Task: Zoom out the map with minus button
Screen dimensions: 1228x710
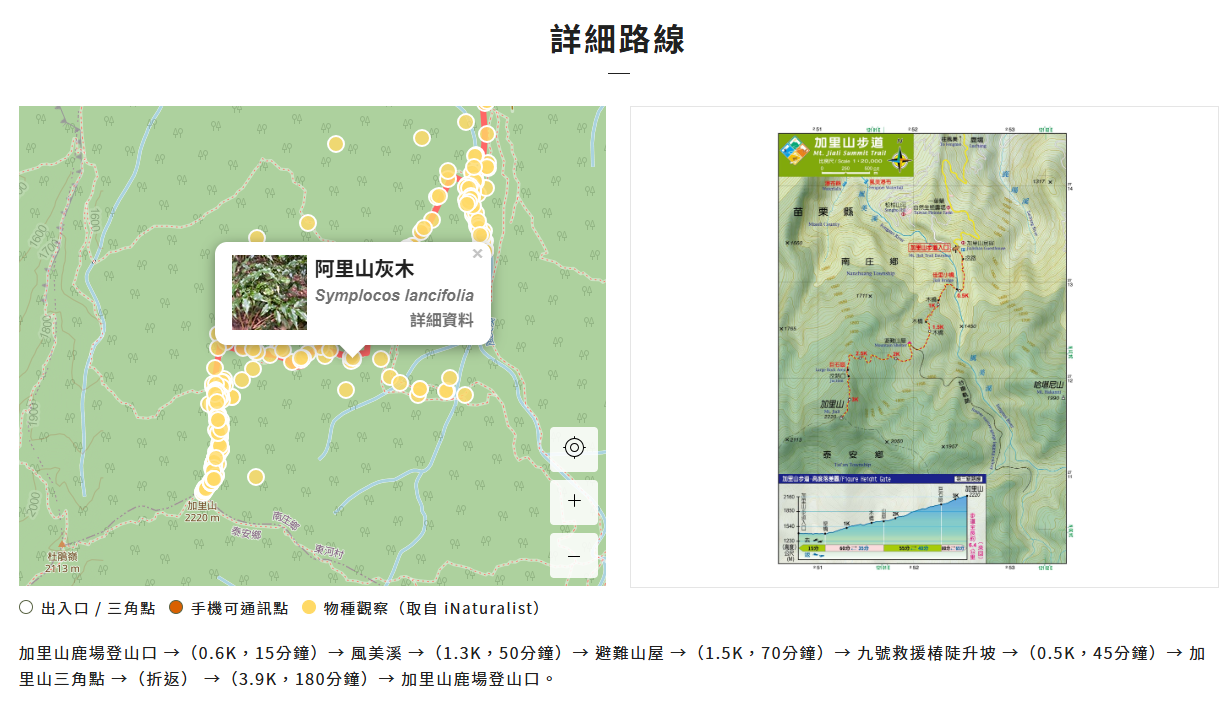Action: click(574, 556)
